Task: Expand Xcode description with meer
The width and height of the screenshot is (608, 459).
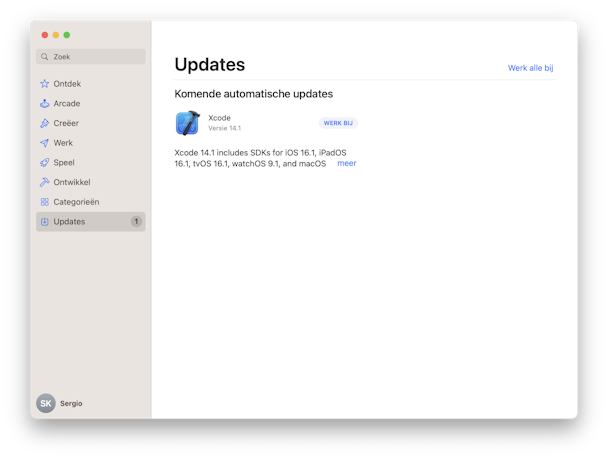Action: point(347,163)
